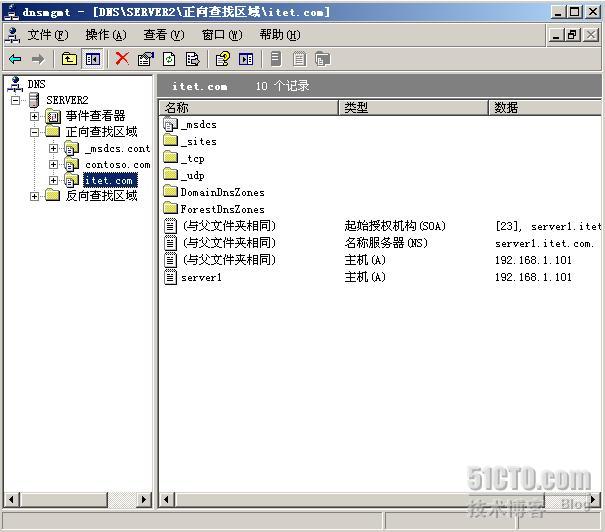Collapse the 正向查找区域 tree node

(x=34, y=132)
